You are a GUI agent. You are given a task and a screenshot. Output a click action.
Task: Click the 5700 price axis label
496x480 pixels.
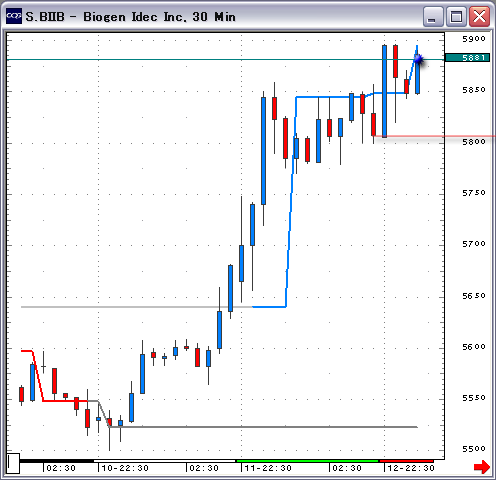click(474, 244)
